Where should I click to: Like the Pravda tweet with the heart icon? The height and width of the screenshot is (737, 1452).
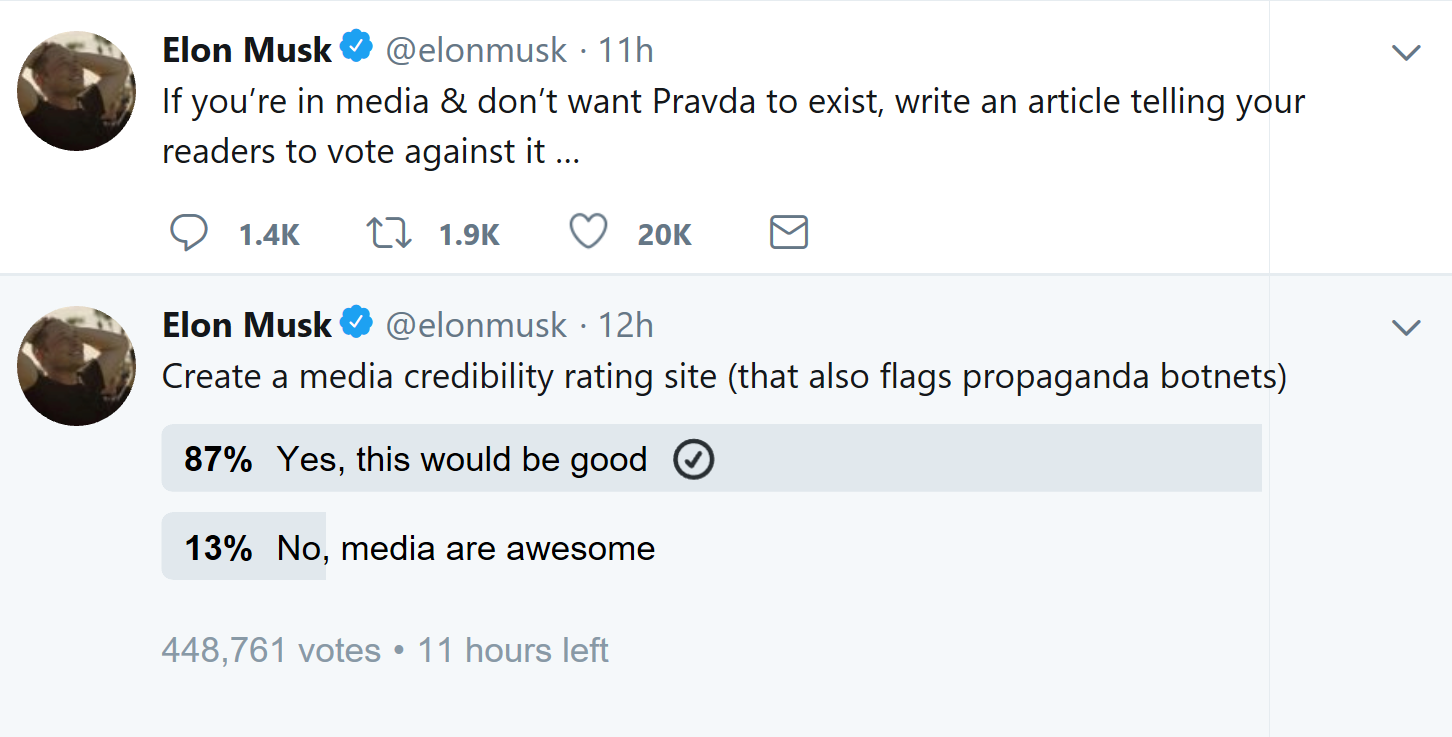click(x=588, y=232)
